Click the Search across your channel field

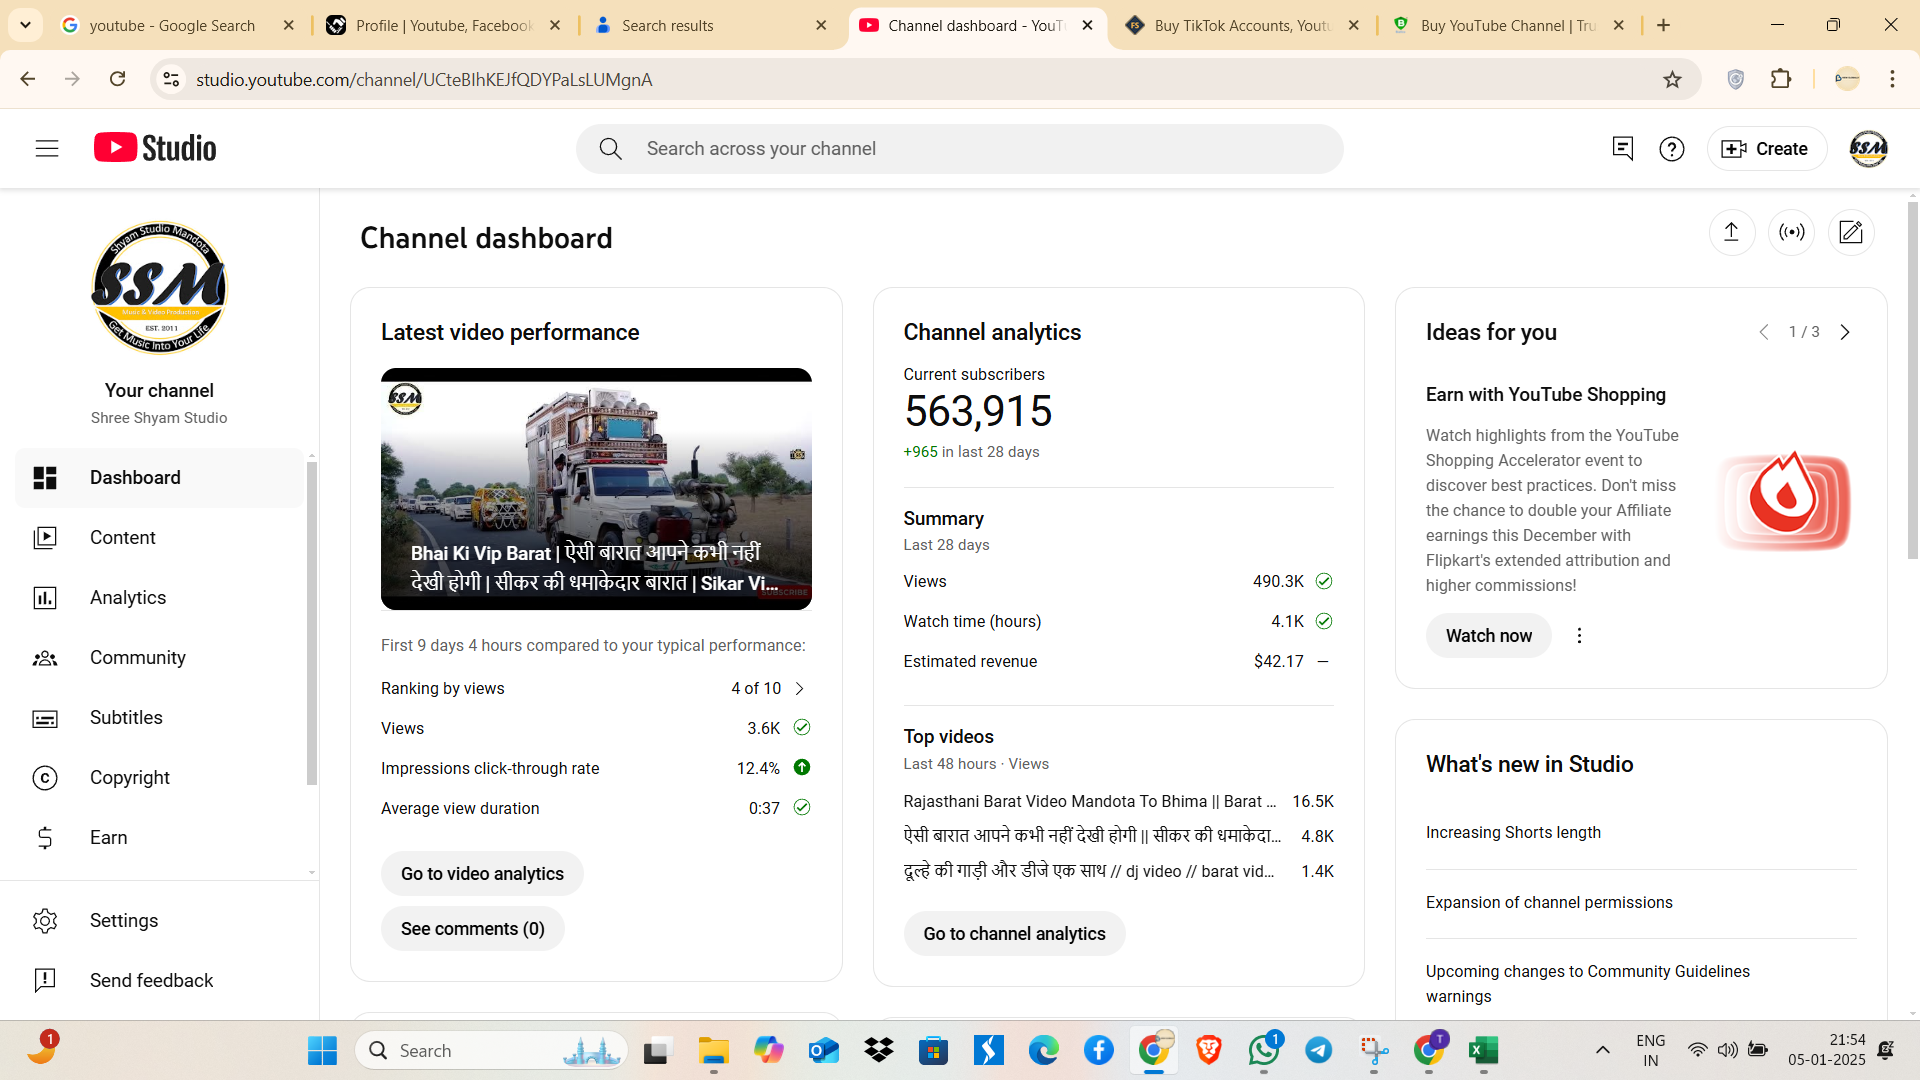pyautogui.click(x=960, y=149)
